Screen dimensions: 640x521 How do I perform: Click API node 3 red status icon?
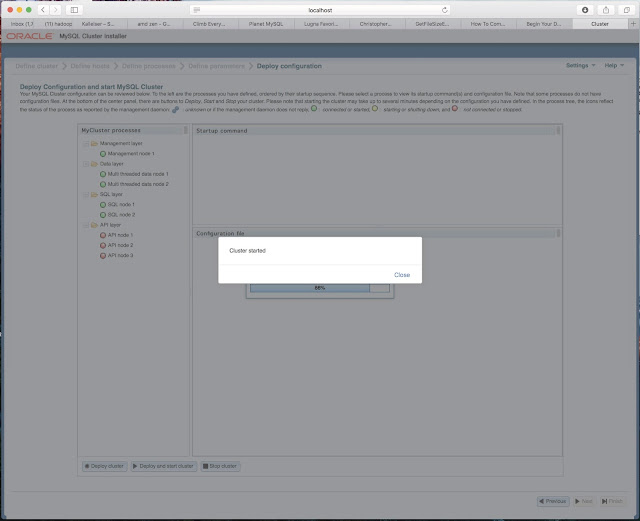point(103,256)
